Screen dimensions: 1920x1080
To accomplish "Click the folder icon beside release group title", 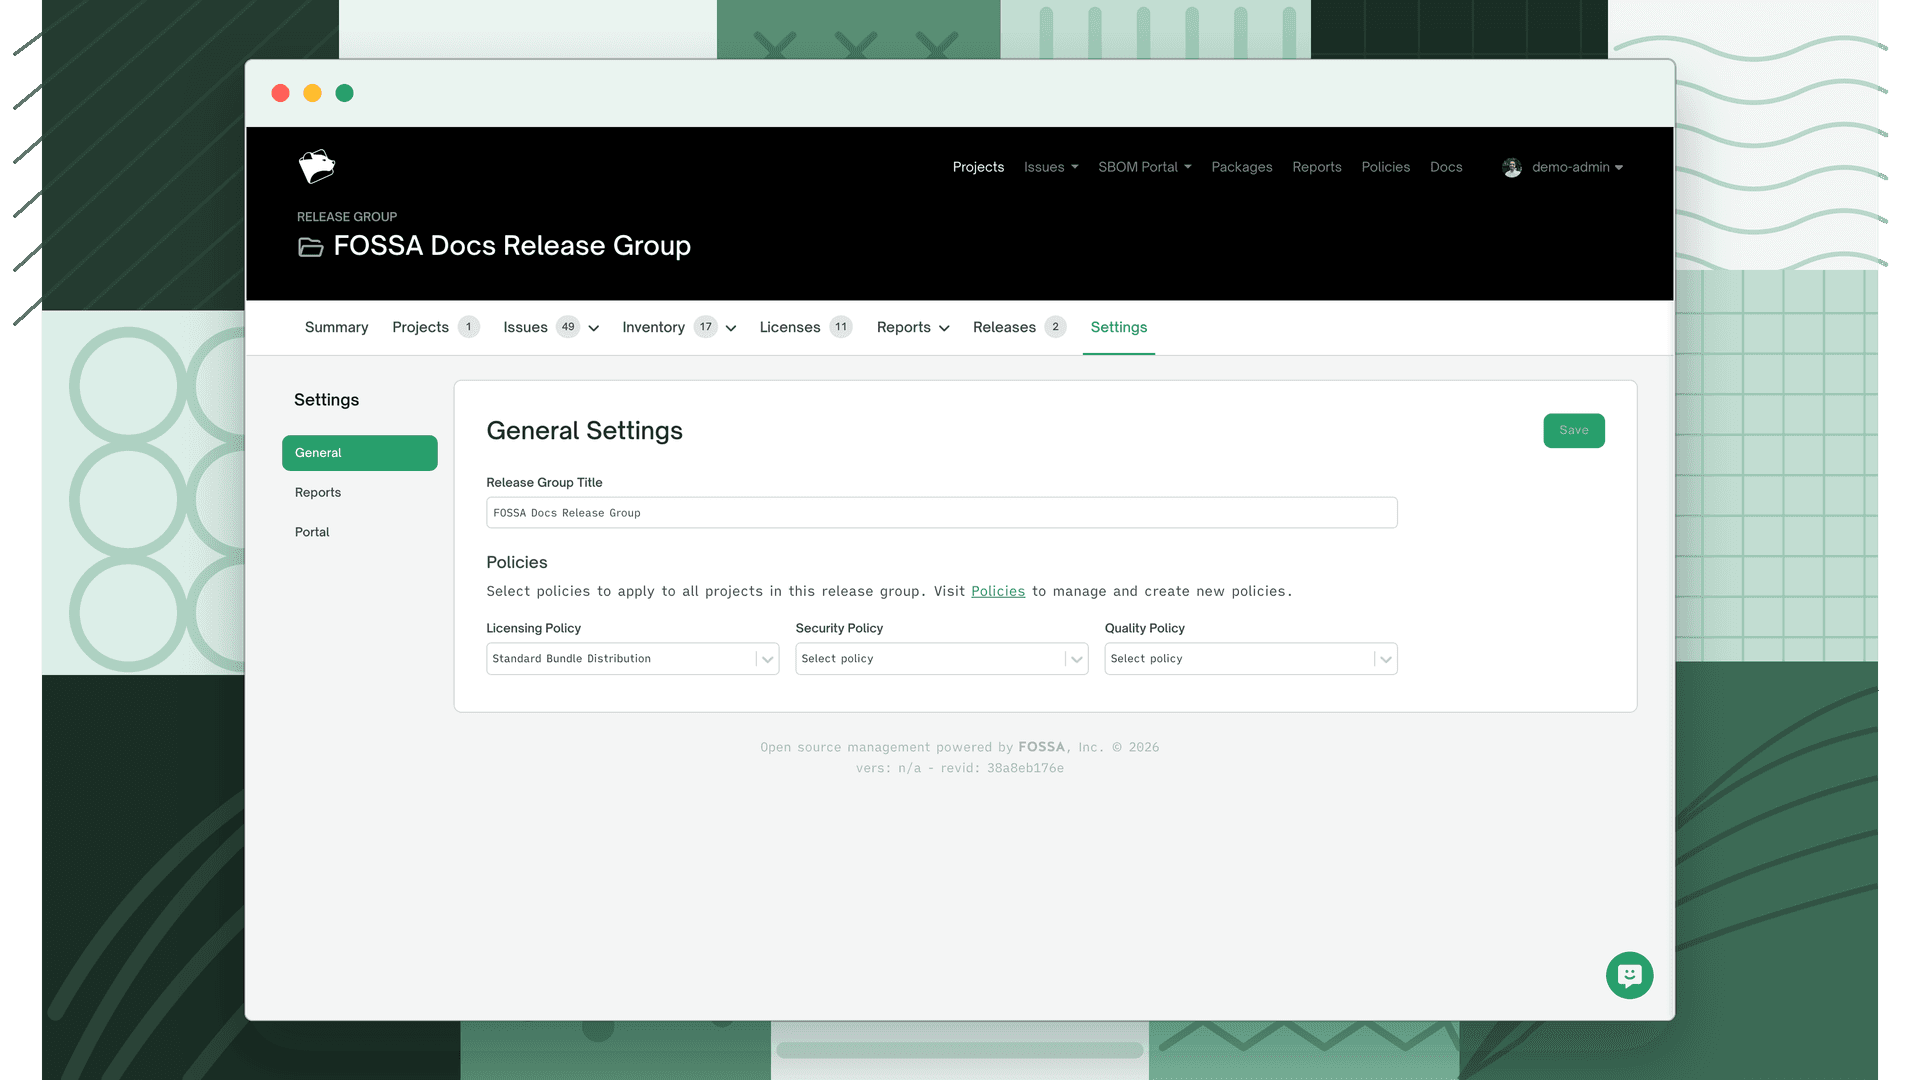I will coord(311,247).
